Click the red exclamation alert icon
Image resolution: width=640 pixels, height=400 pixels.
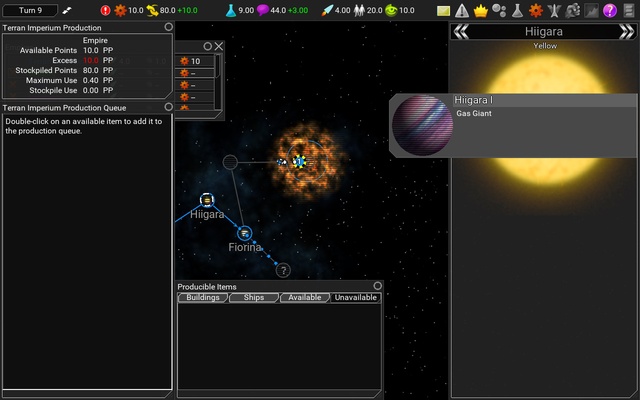tap(105, 10)
